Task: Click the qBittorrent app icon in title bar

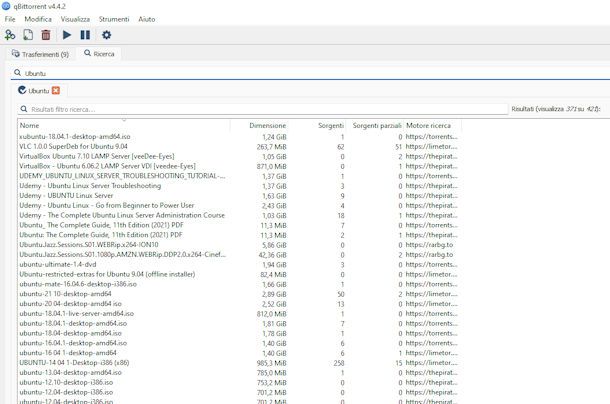Action: pos(6,6)
